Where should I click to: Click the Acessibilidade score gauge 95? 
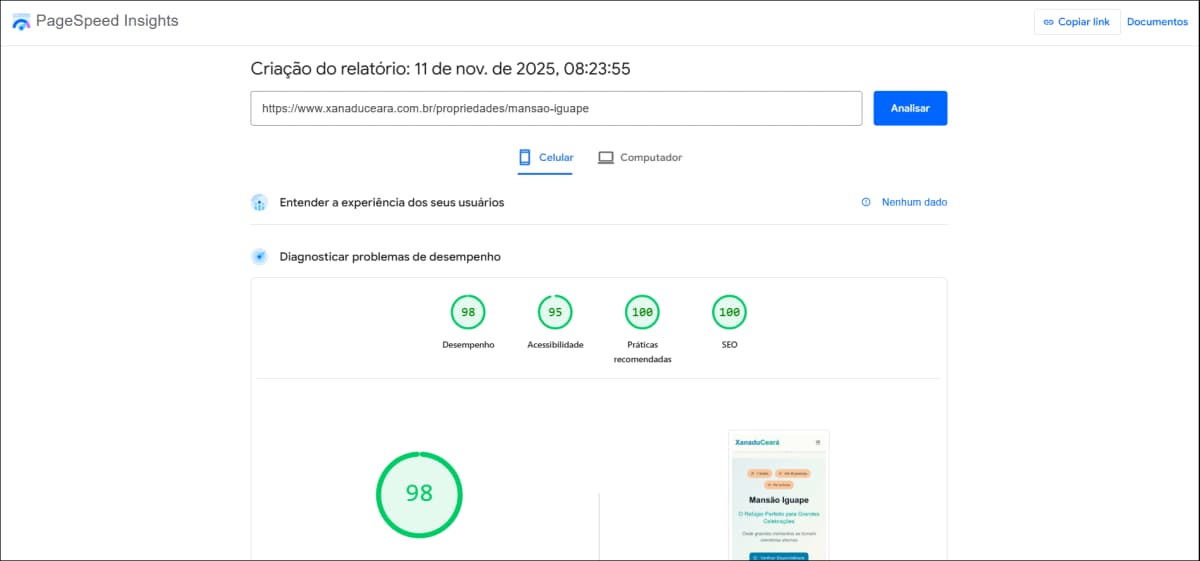click(555, 312)
